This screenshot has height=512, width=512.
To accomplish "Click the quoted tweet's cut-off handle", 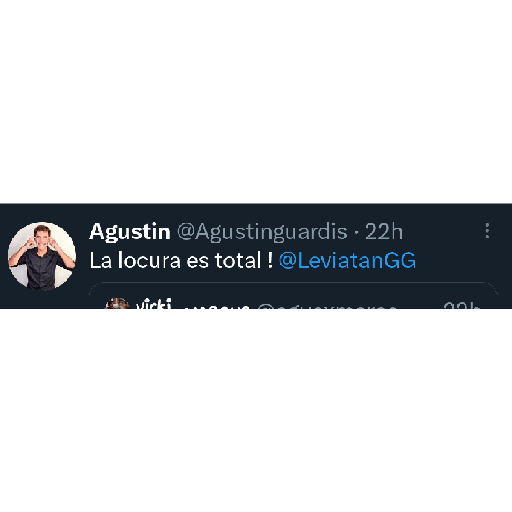I will click(x=327, y=306).
